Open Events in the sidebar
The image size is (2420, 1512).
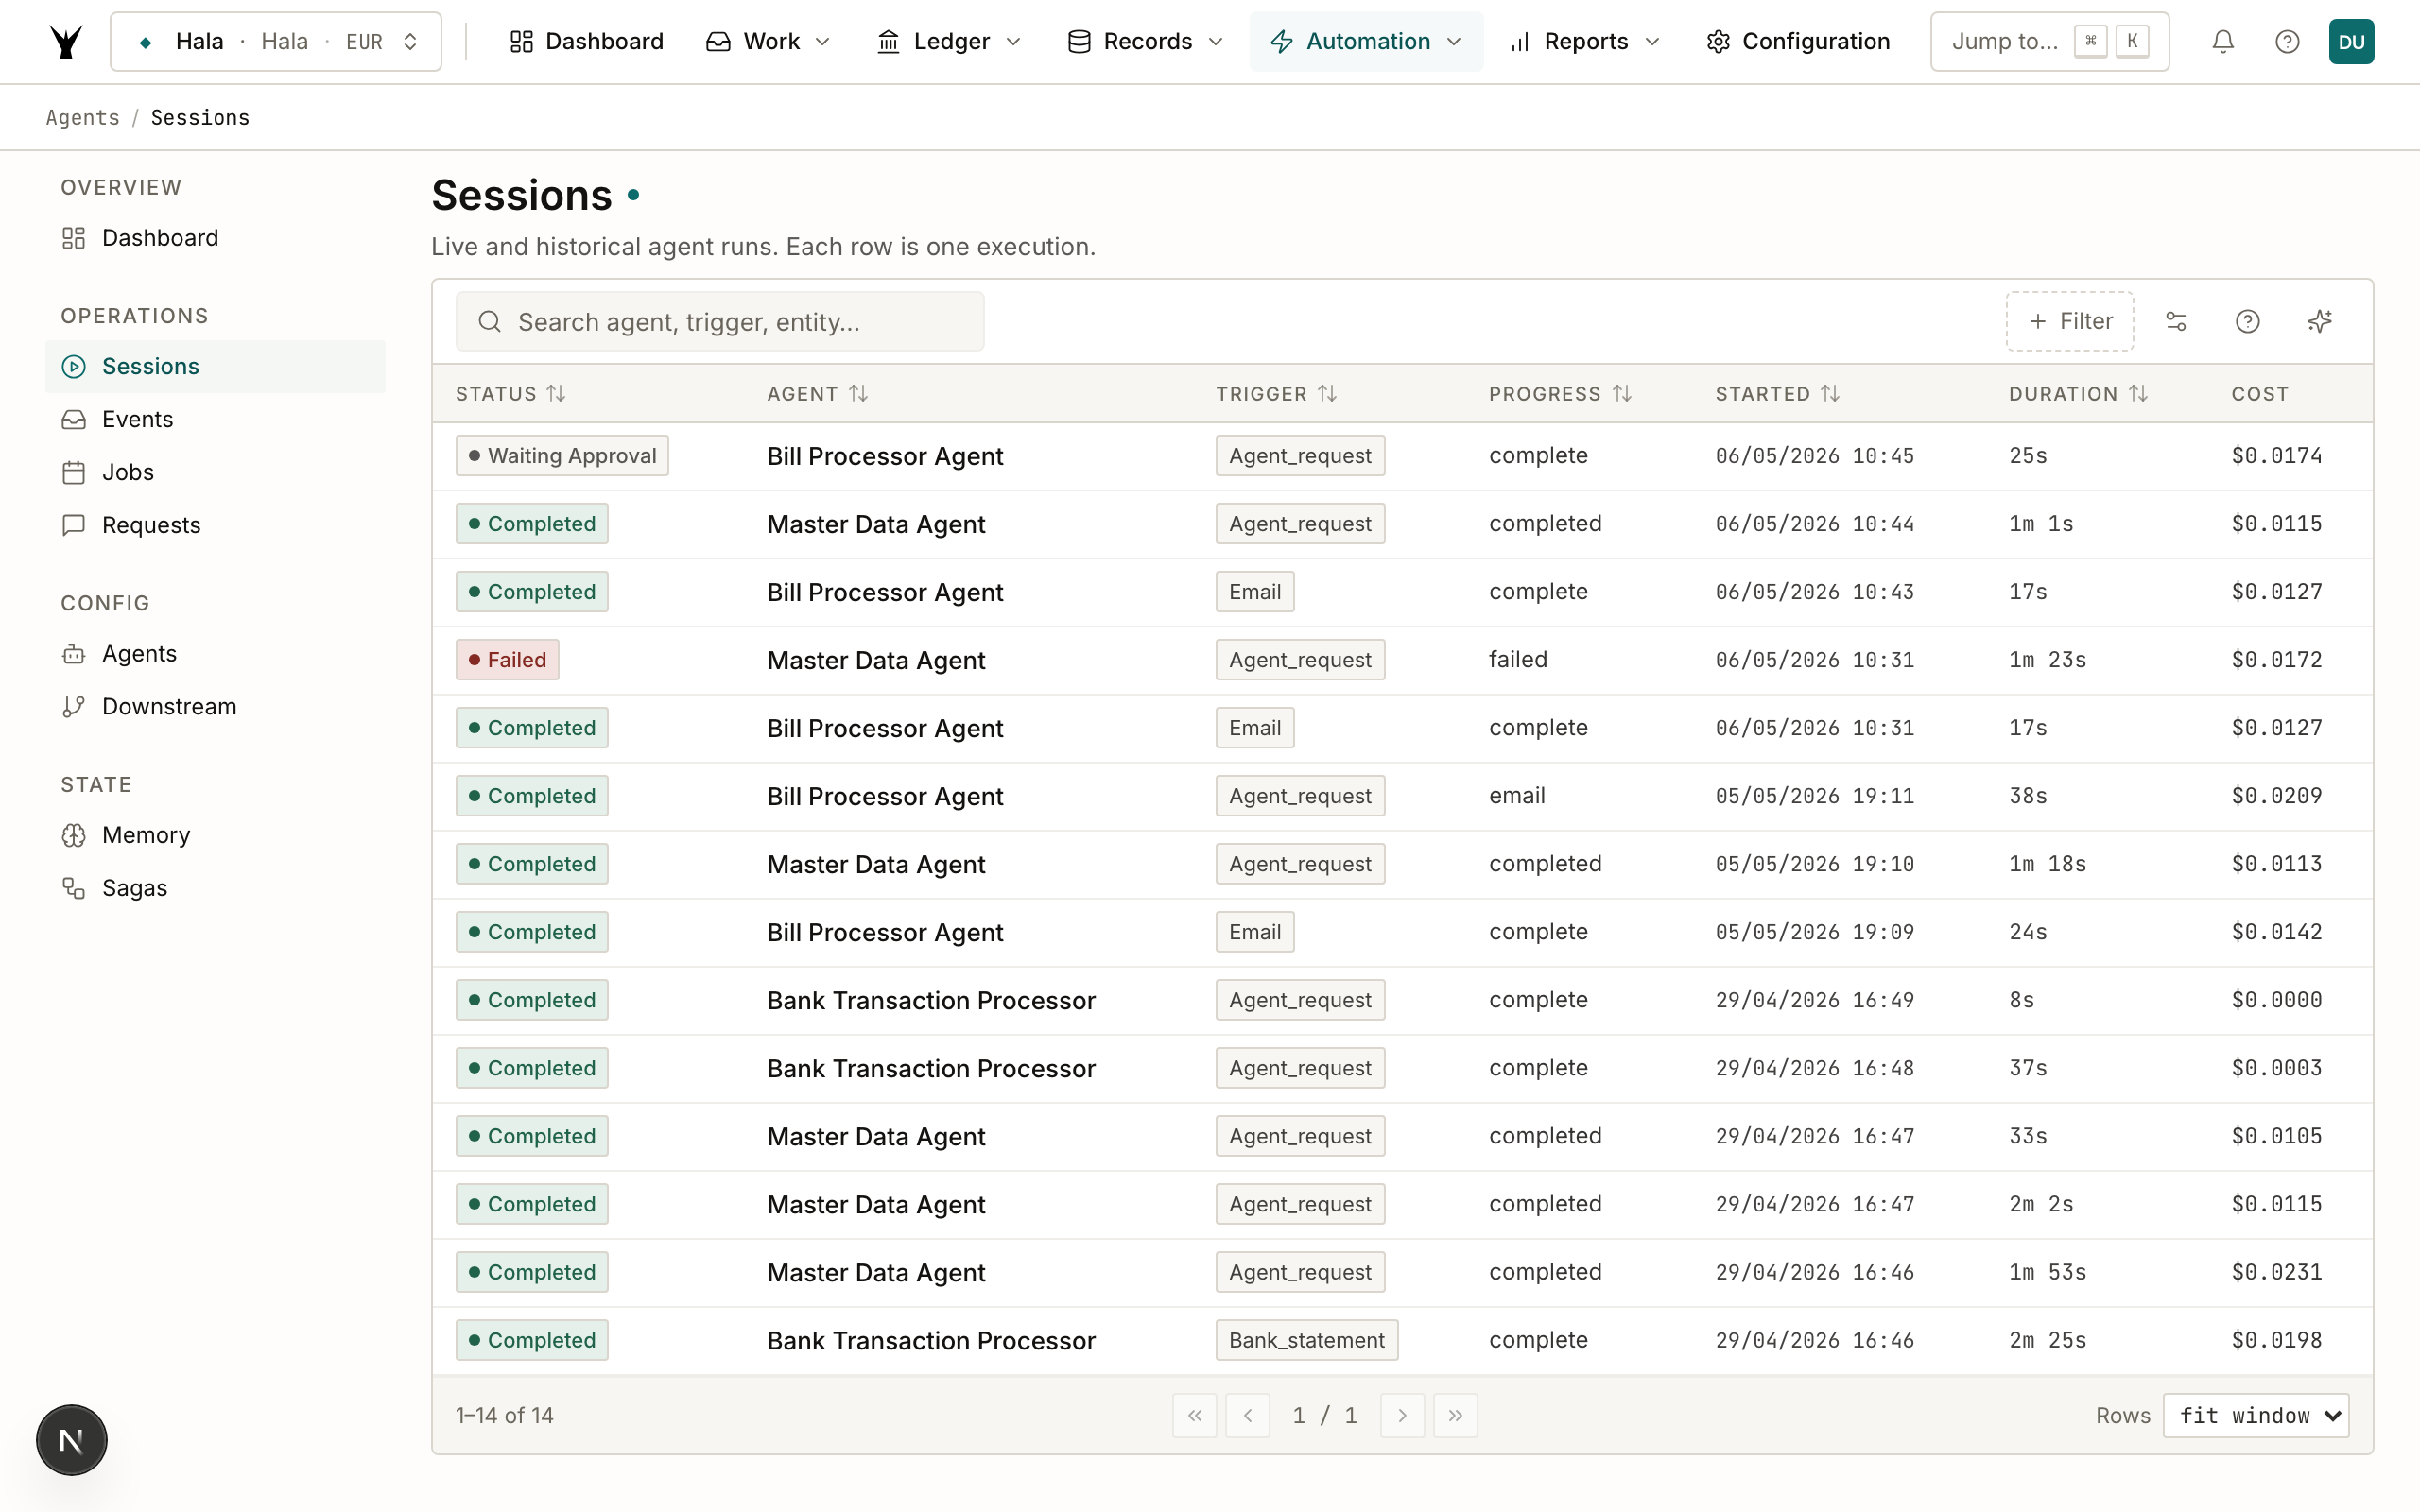[215, 419]
